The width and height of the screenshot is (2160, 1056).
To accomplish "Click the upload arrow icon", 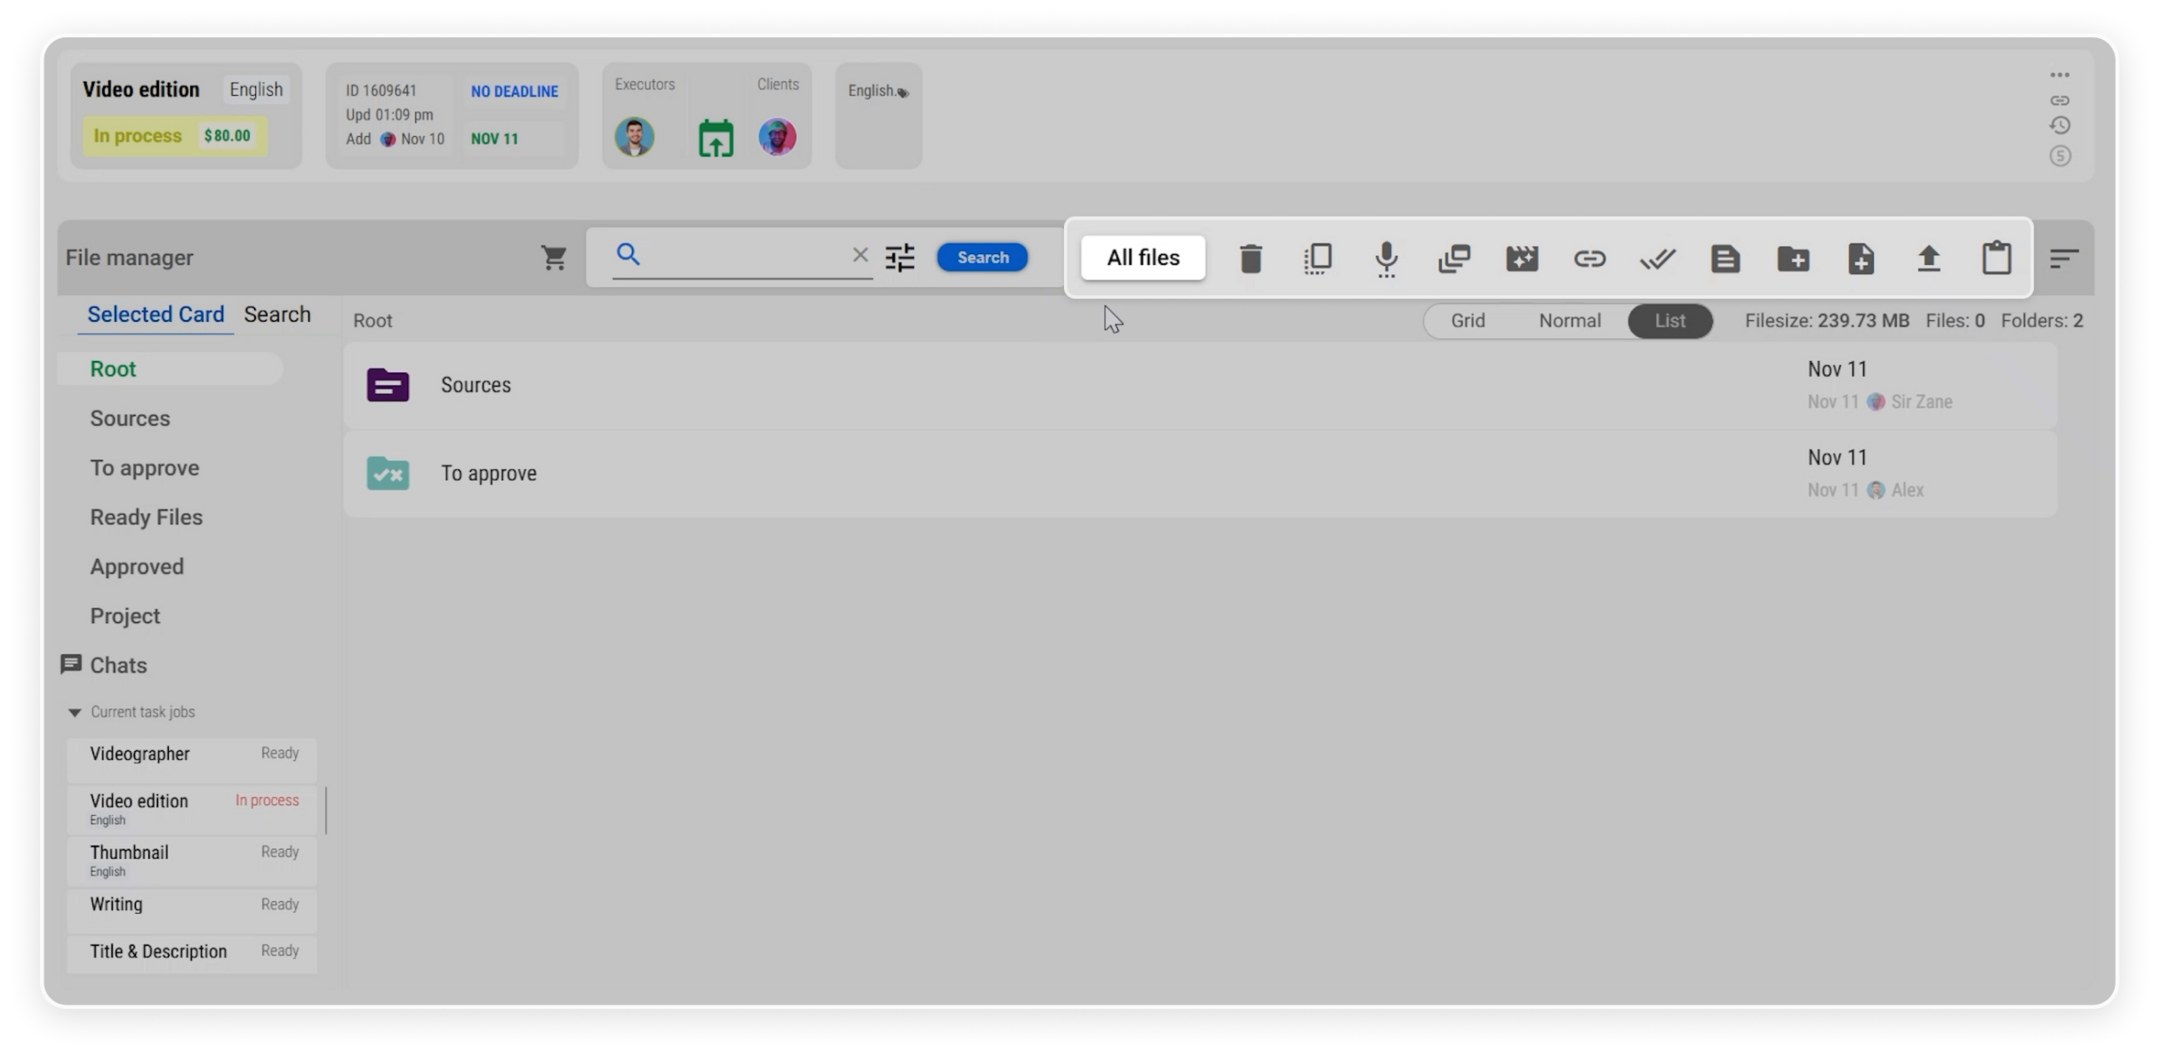I will 1928,259.
